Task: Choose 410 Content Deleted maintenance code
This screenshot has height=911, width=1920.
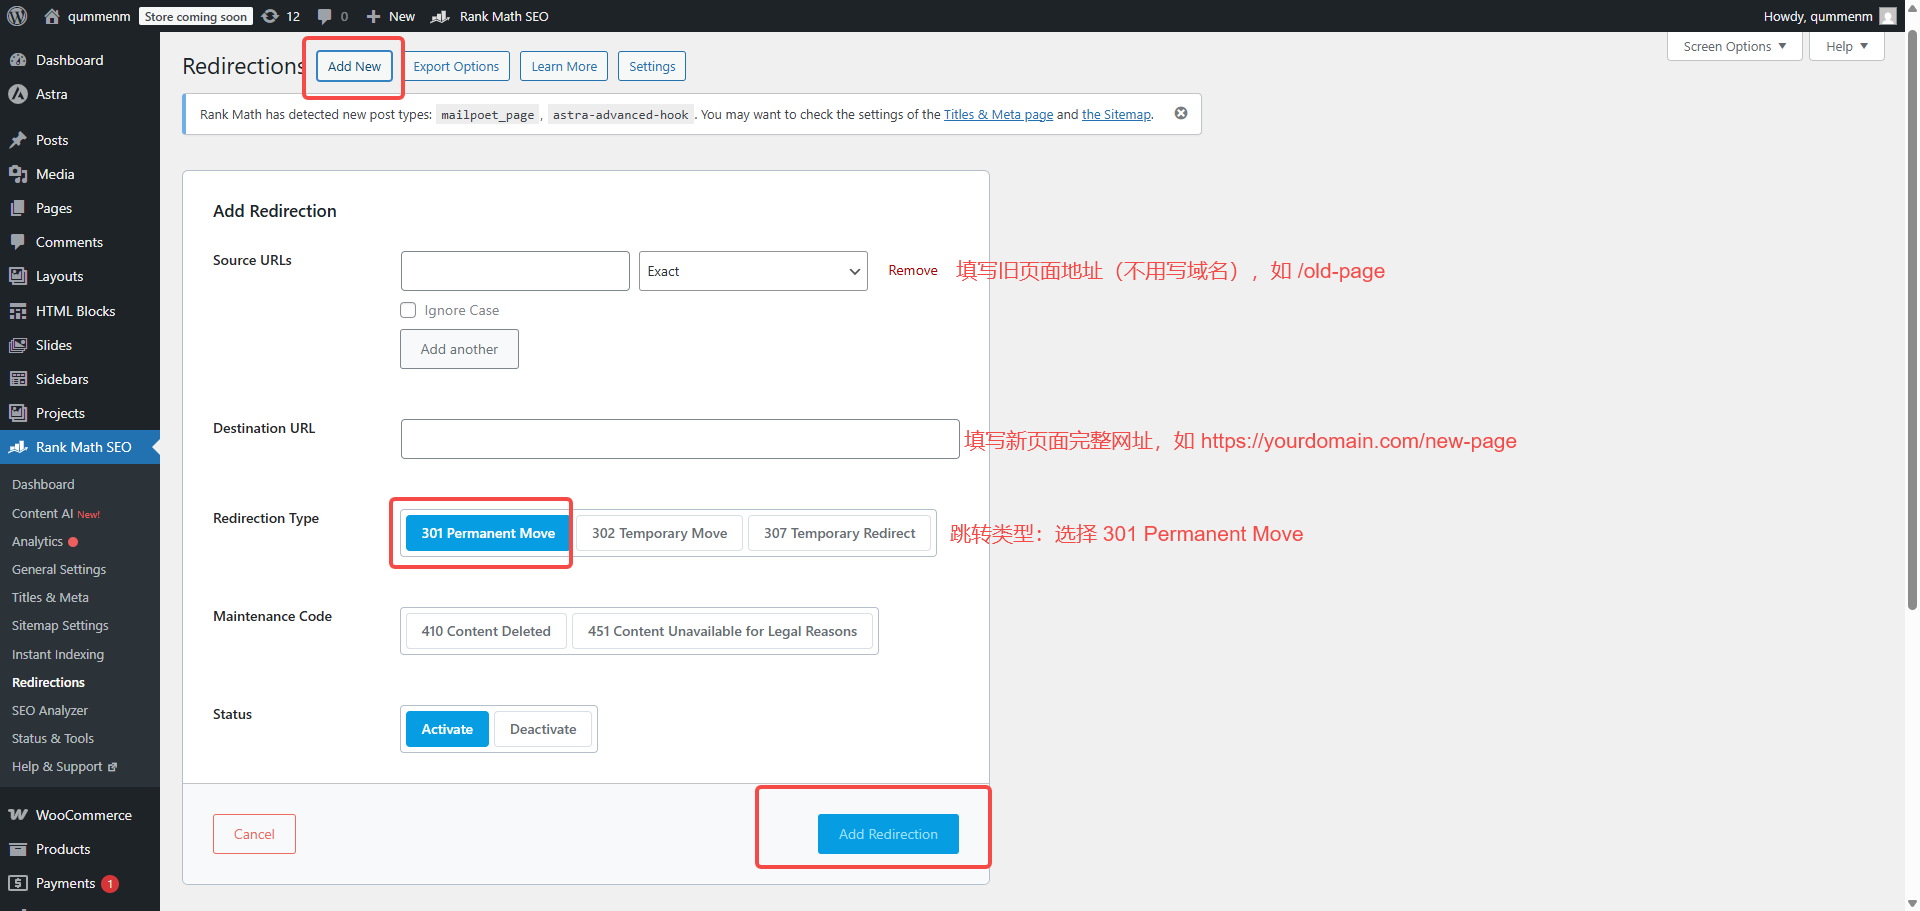Action: (x=486, y=631)
